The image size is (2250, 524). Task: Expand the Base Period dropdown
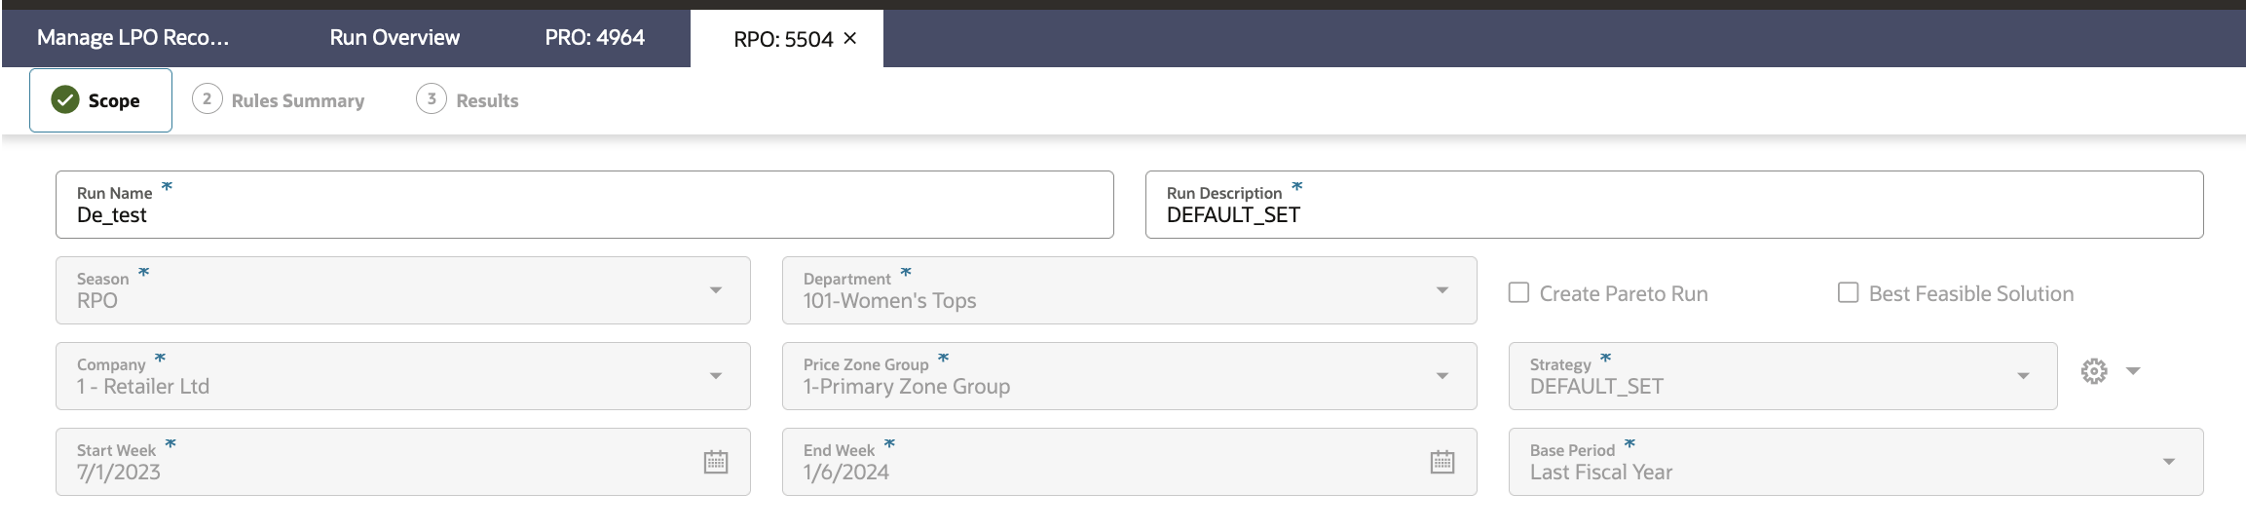[x=1856, y=462]
